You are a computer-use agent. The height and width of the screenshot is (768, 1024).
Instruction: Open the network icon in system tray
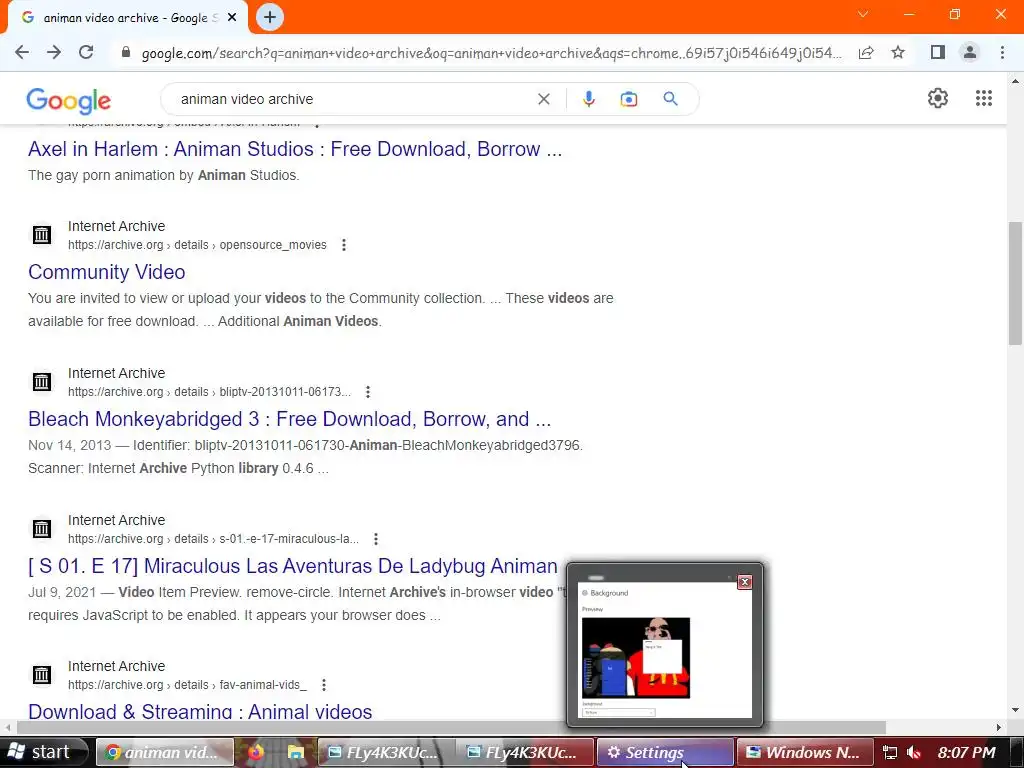(889, 752)
